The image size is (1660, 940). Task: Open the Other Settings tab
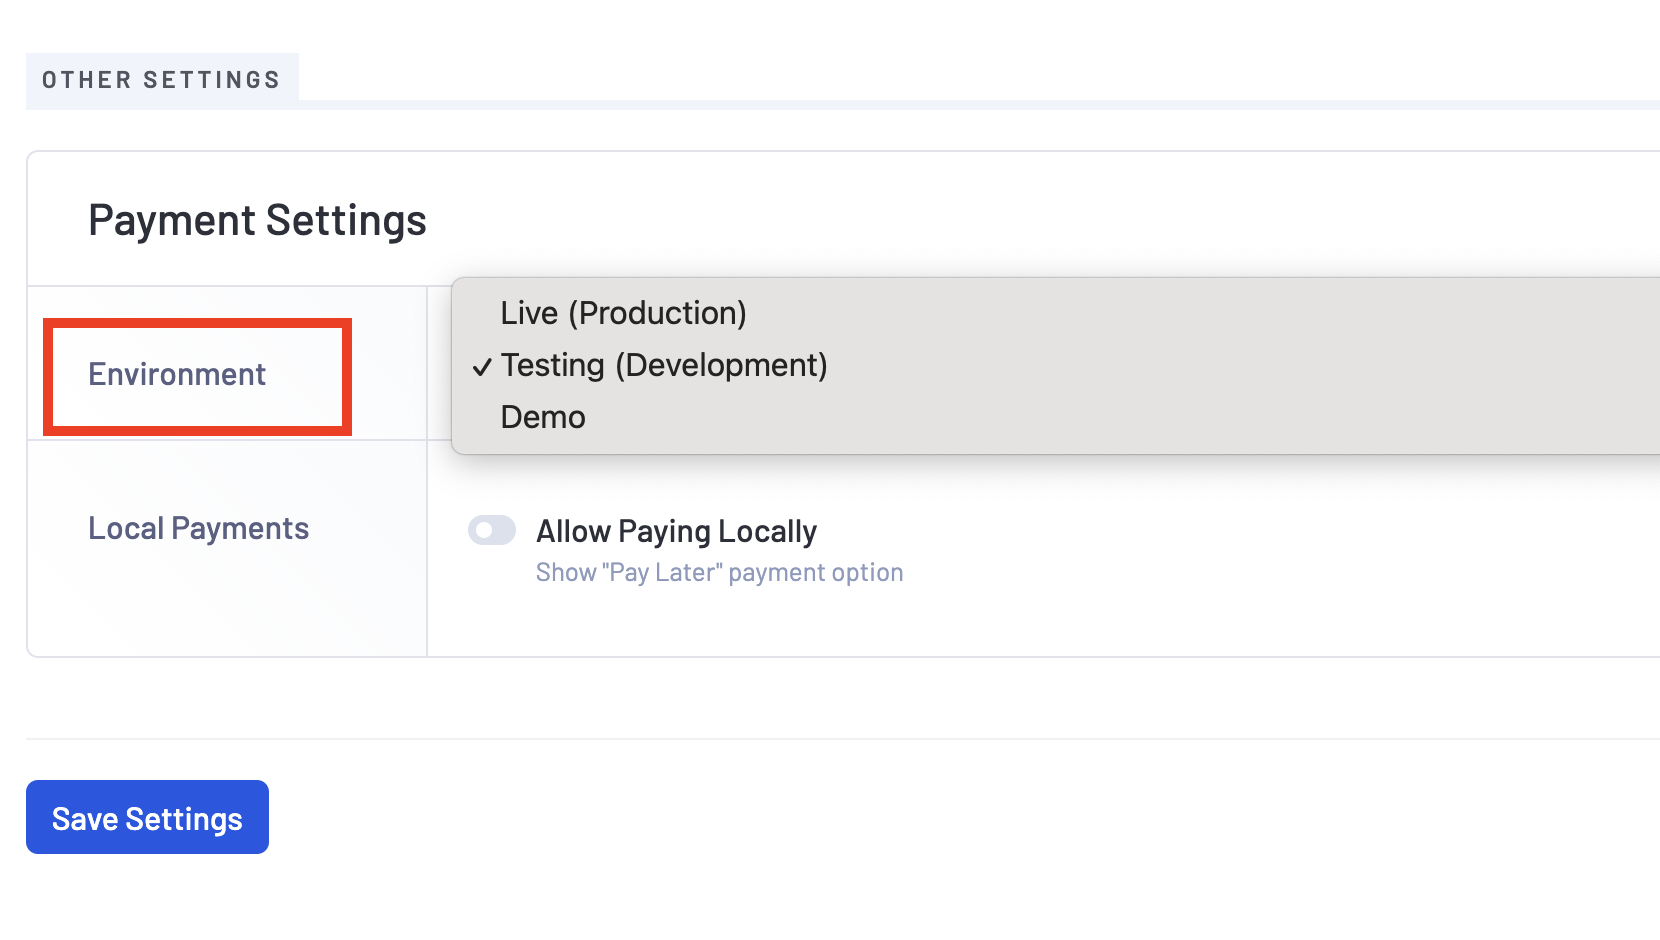coord(162,80)
